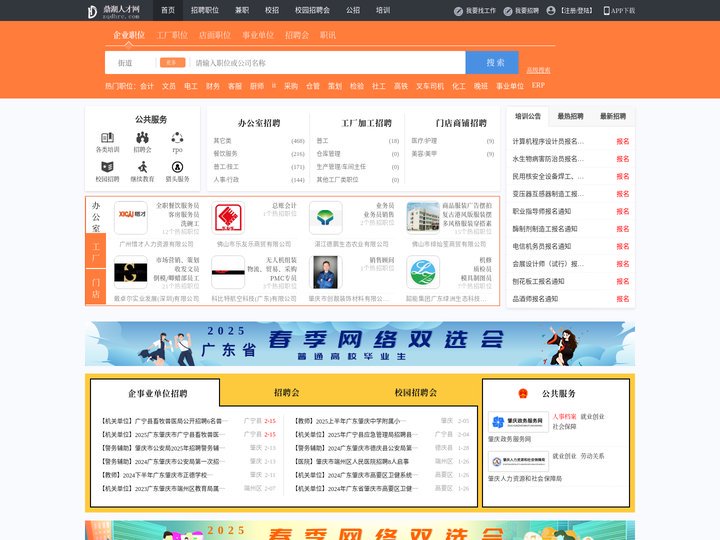Select the 门店 side tab
720x540 pixels.
click(x=96, y=287)
